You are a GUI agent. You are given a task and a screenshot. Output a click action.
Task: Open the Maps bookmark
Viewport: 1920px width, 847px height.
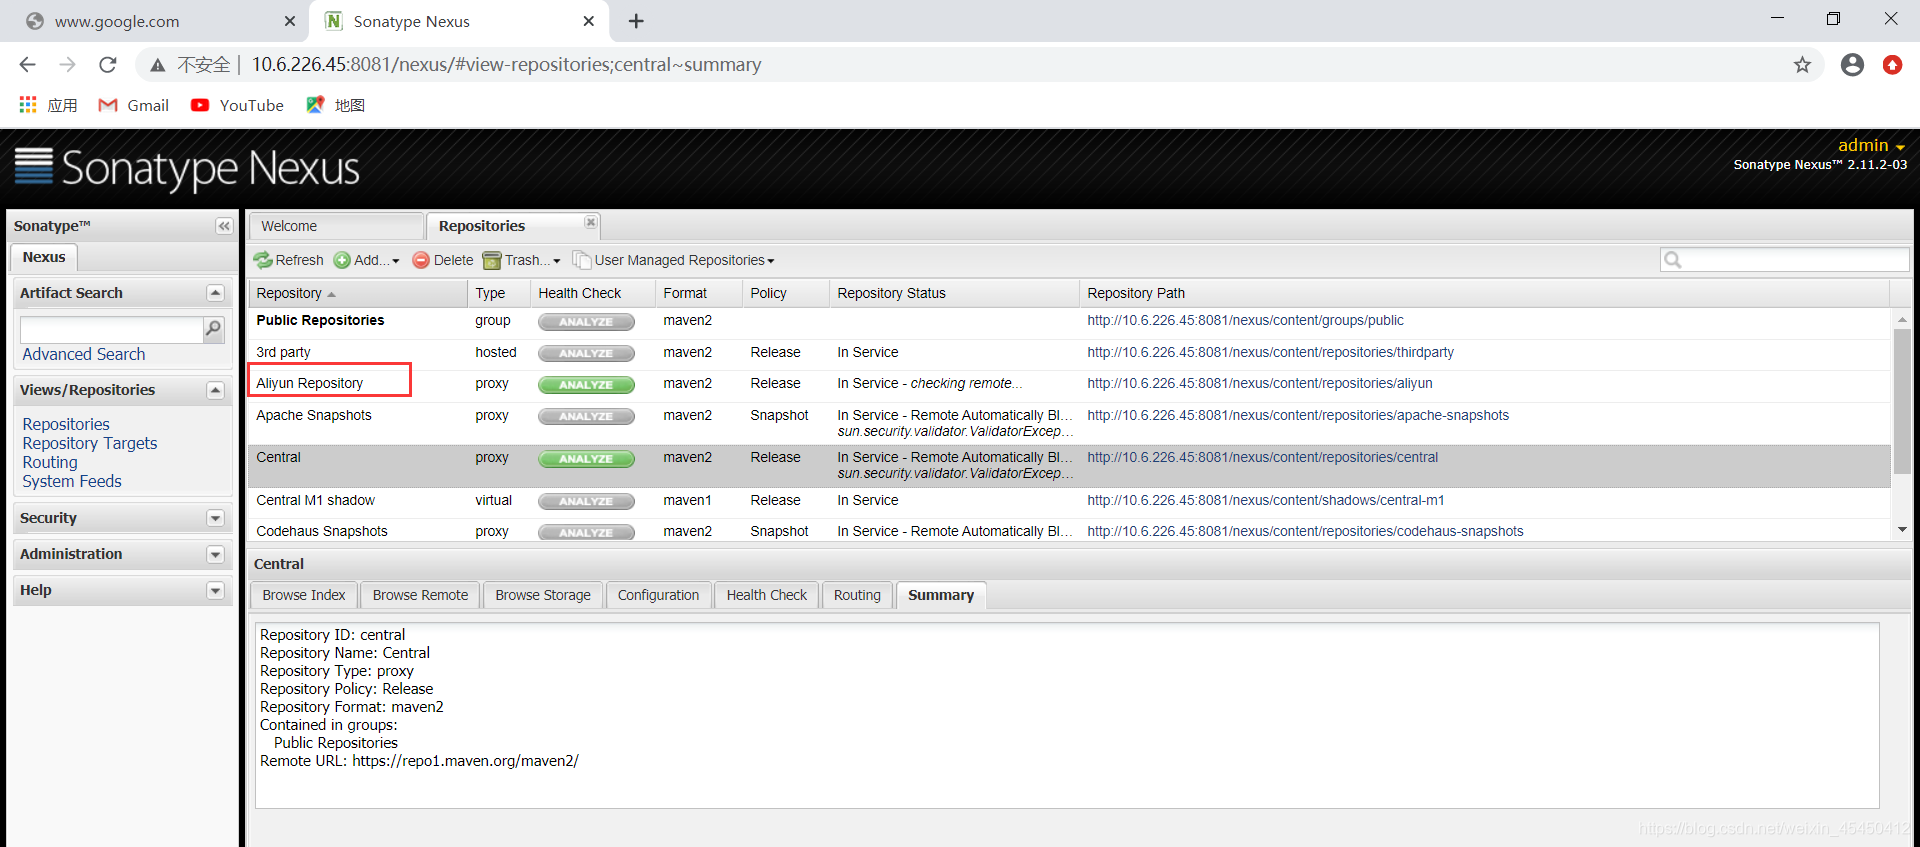pyautogui.click(x=336, y=105)
